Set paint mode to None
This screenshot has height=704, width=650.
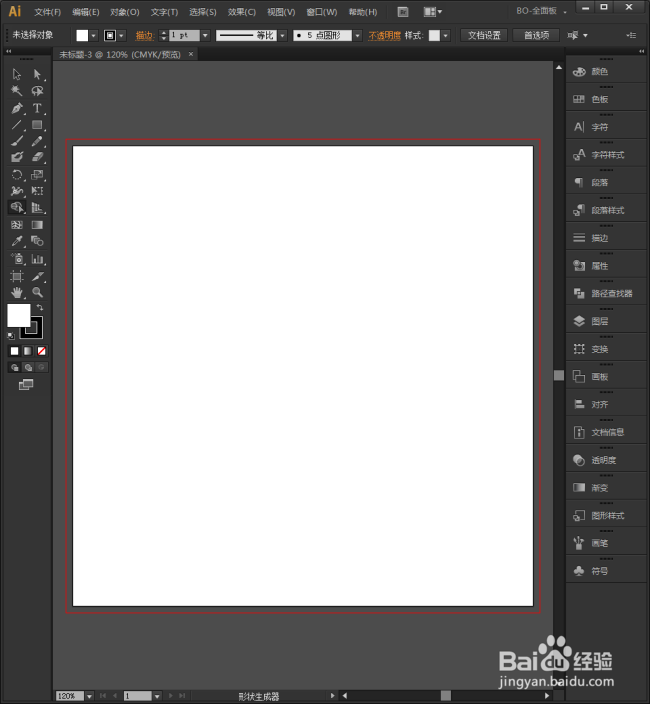click(x=41, y=351)
